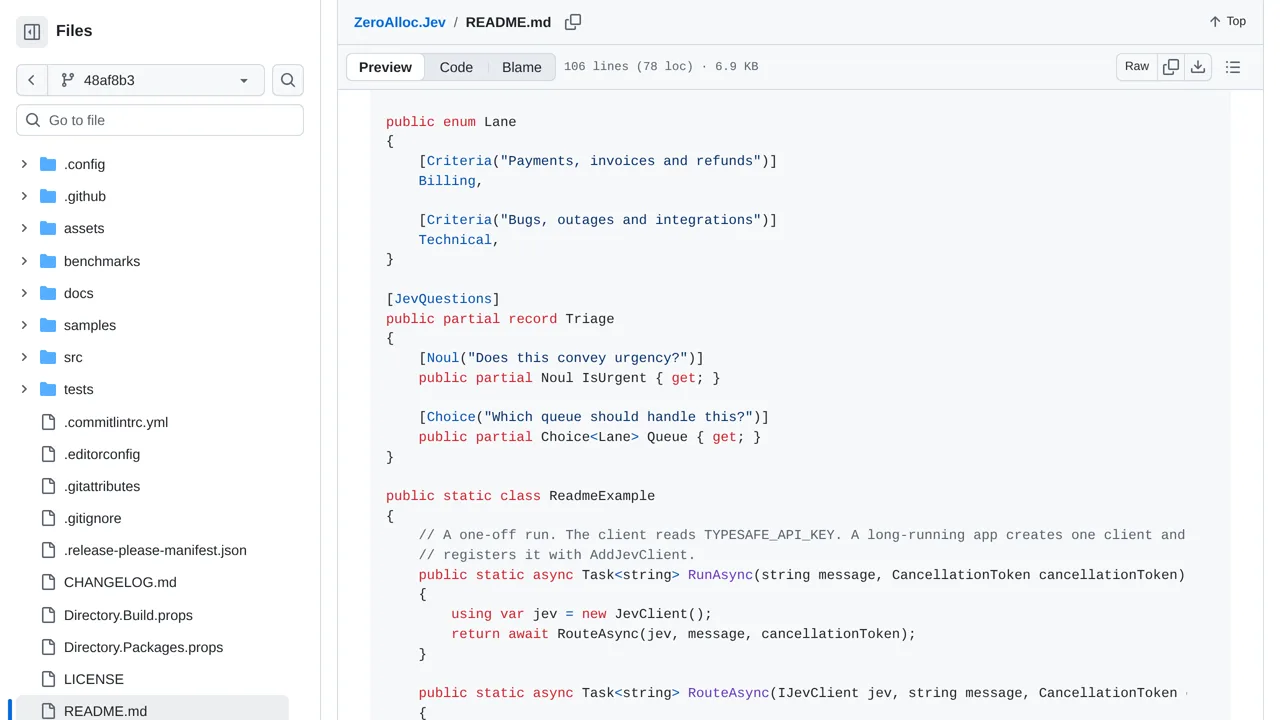Expand the benchmarks folder
1280x720 pixels.
click(x=24, y=261)
